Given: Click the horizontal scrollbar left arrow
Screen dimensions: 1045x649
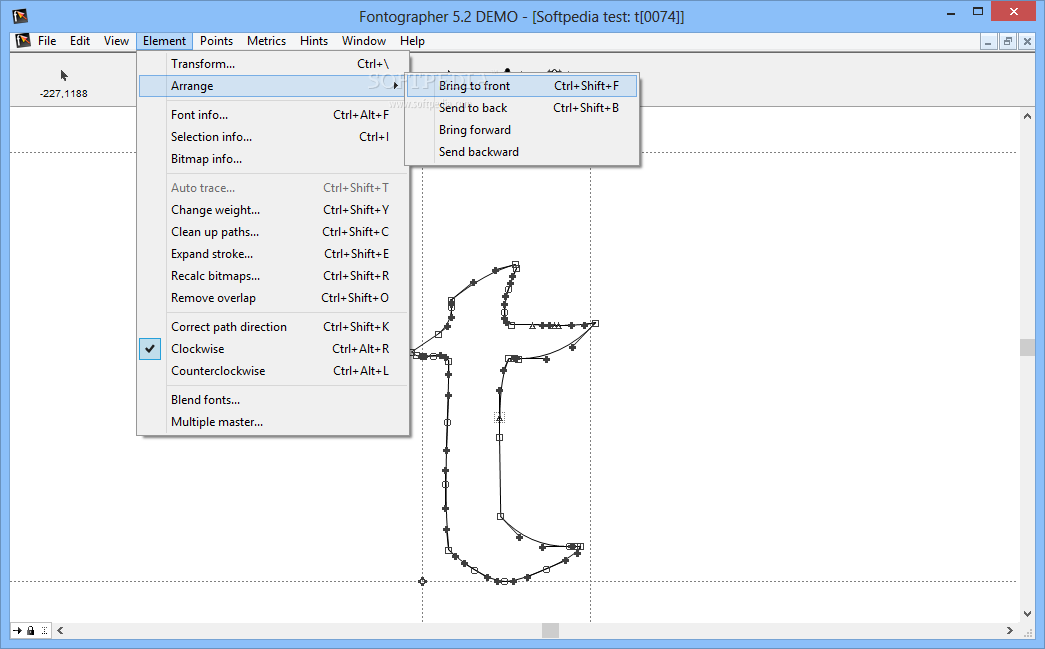Looking at the screenshot, I should click(x=60, y=630).
